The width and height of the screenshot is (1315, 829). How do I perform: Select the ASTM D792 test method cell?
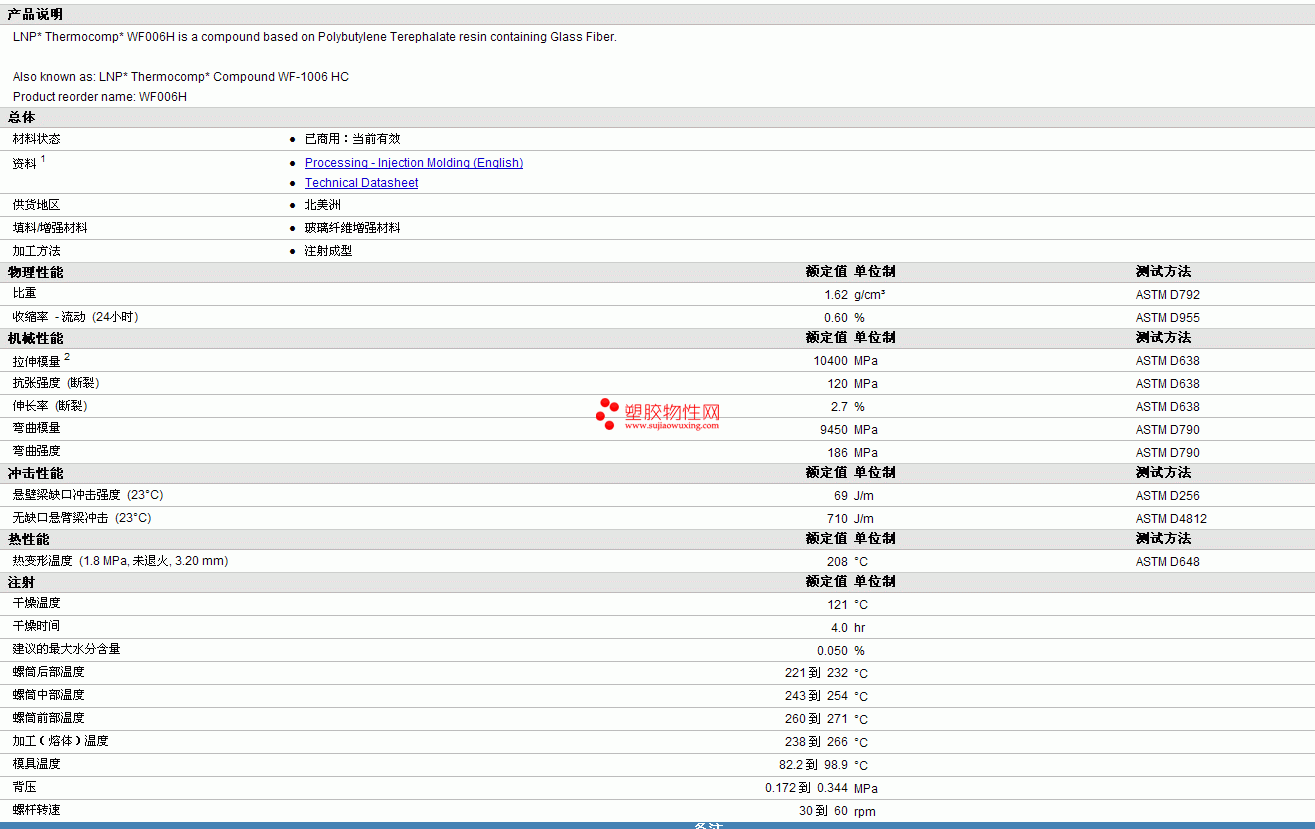pyautogui.click(x=1167, y=295)
